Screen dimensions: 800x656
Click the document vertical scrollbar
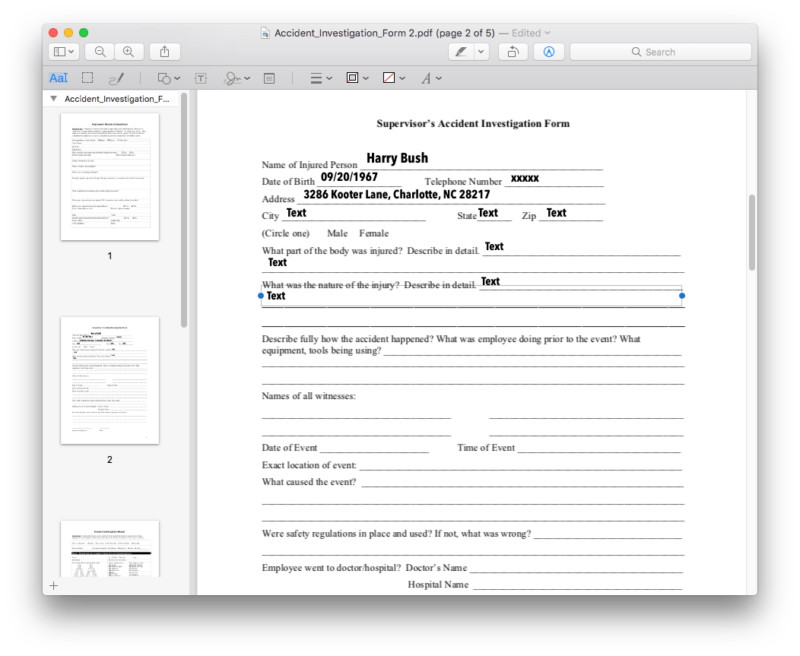tap(752, 232)
